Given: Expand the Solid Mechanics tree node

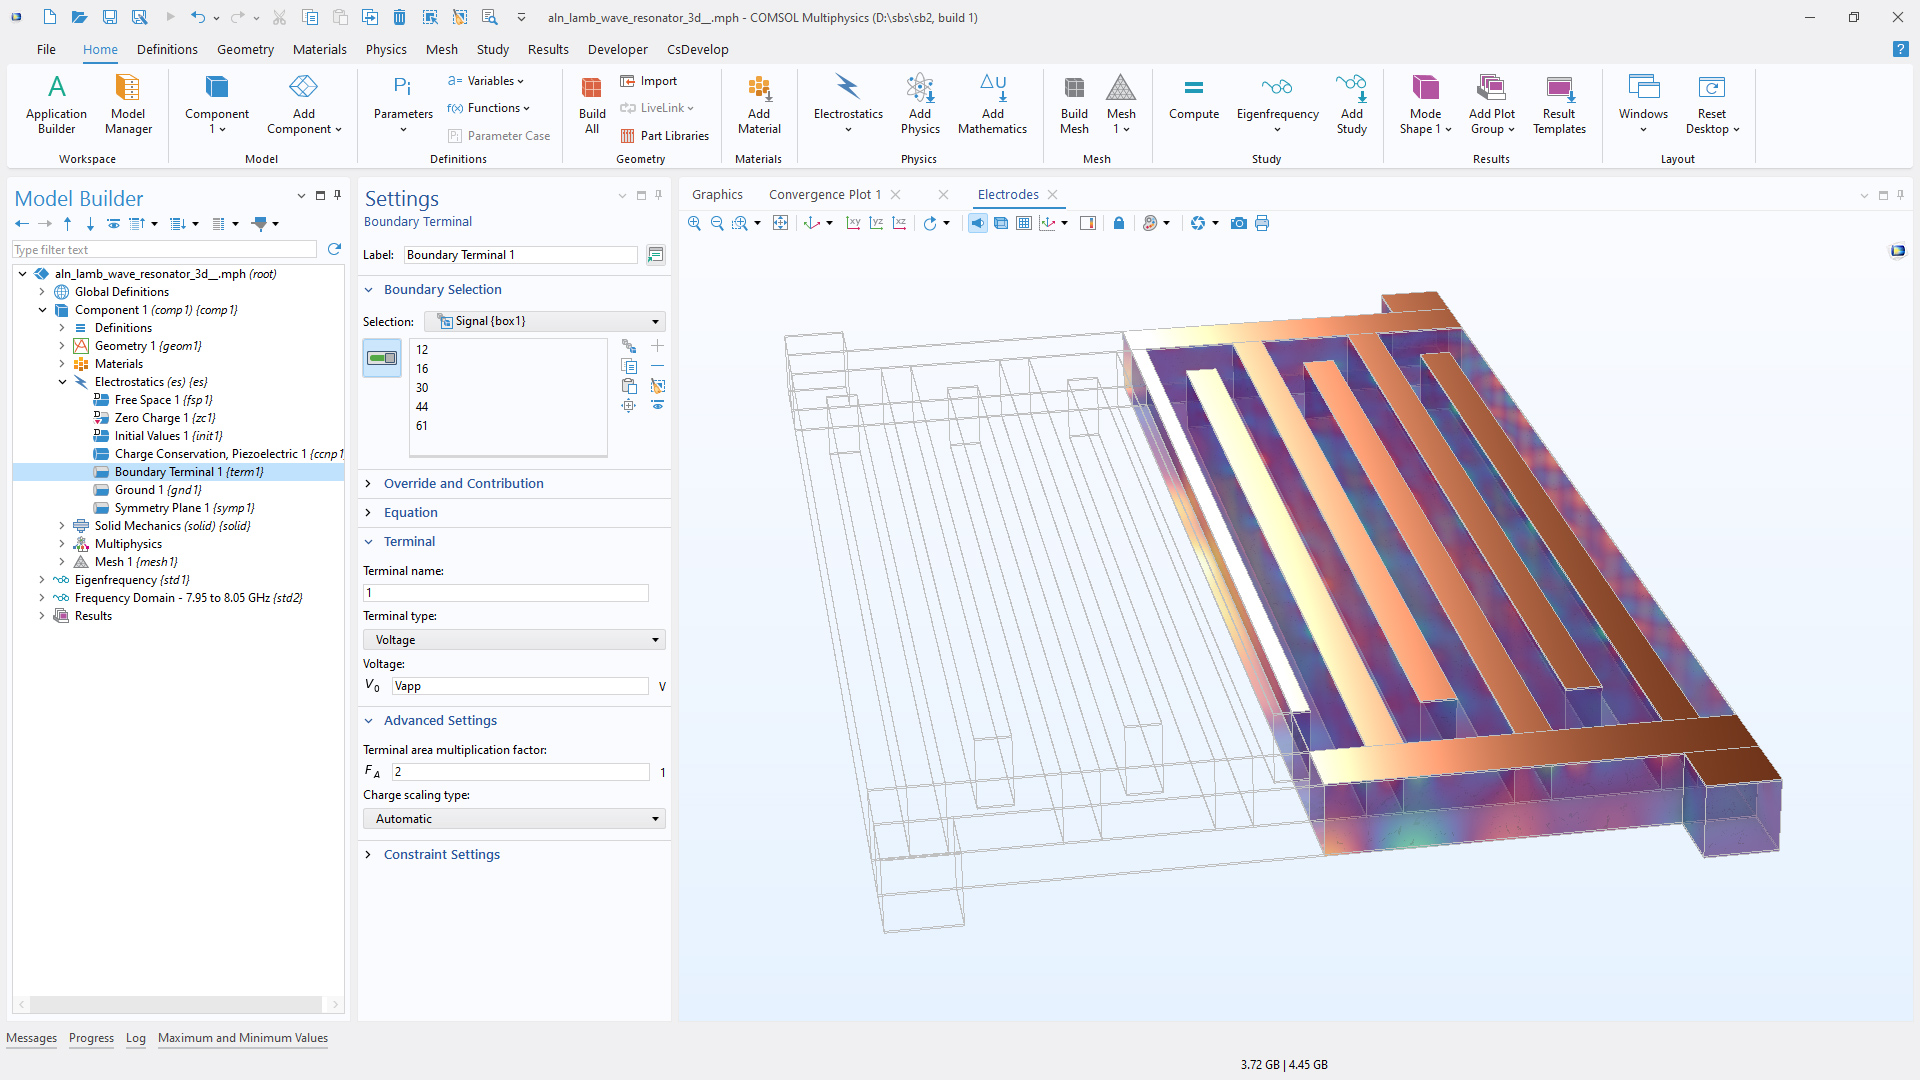Looking at the screenshot, I should tap(62, 526).
